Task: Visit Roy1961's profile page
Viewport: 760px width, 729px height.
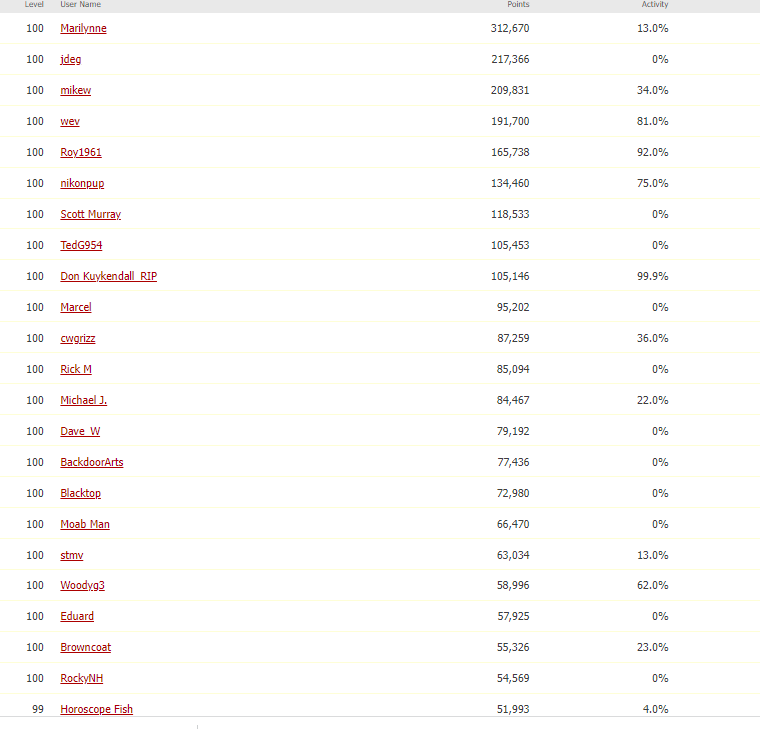Action: tap(81, 152)
